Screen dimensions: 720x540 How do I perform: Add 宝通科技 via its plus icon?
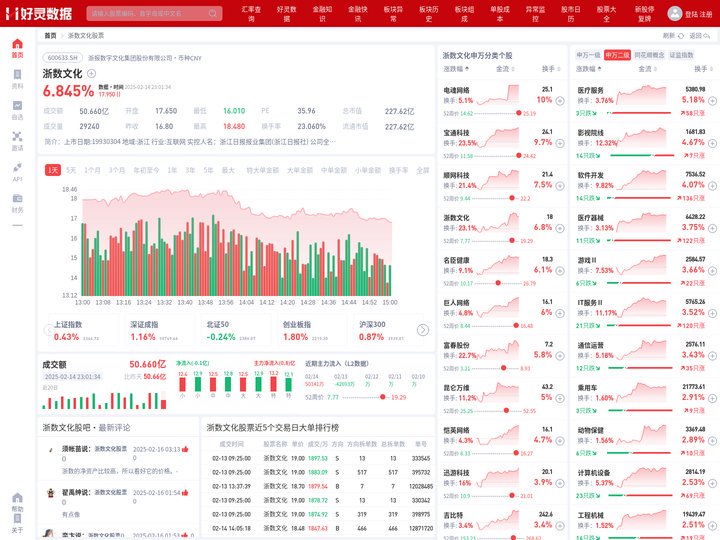(560, 143)
